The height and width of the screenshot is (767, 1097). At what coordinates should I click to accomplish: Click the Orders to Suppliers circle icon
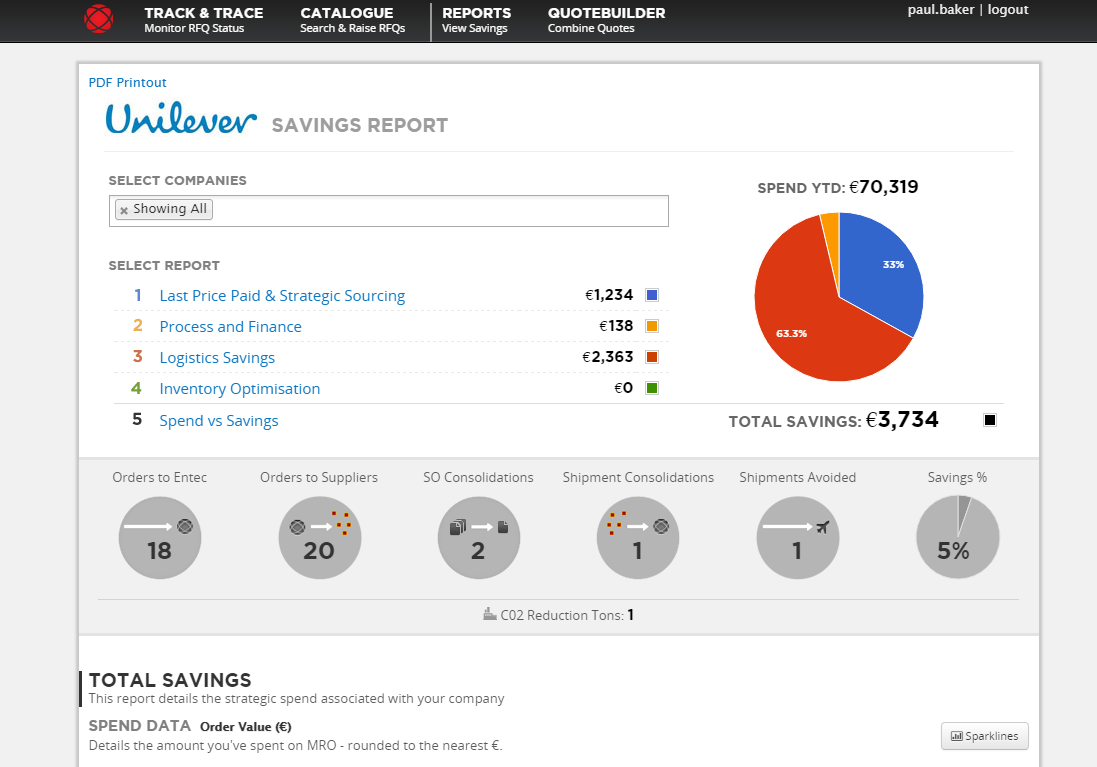click(x=319, y=538)
